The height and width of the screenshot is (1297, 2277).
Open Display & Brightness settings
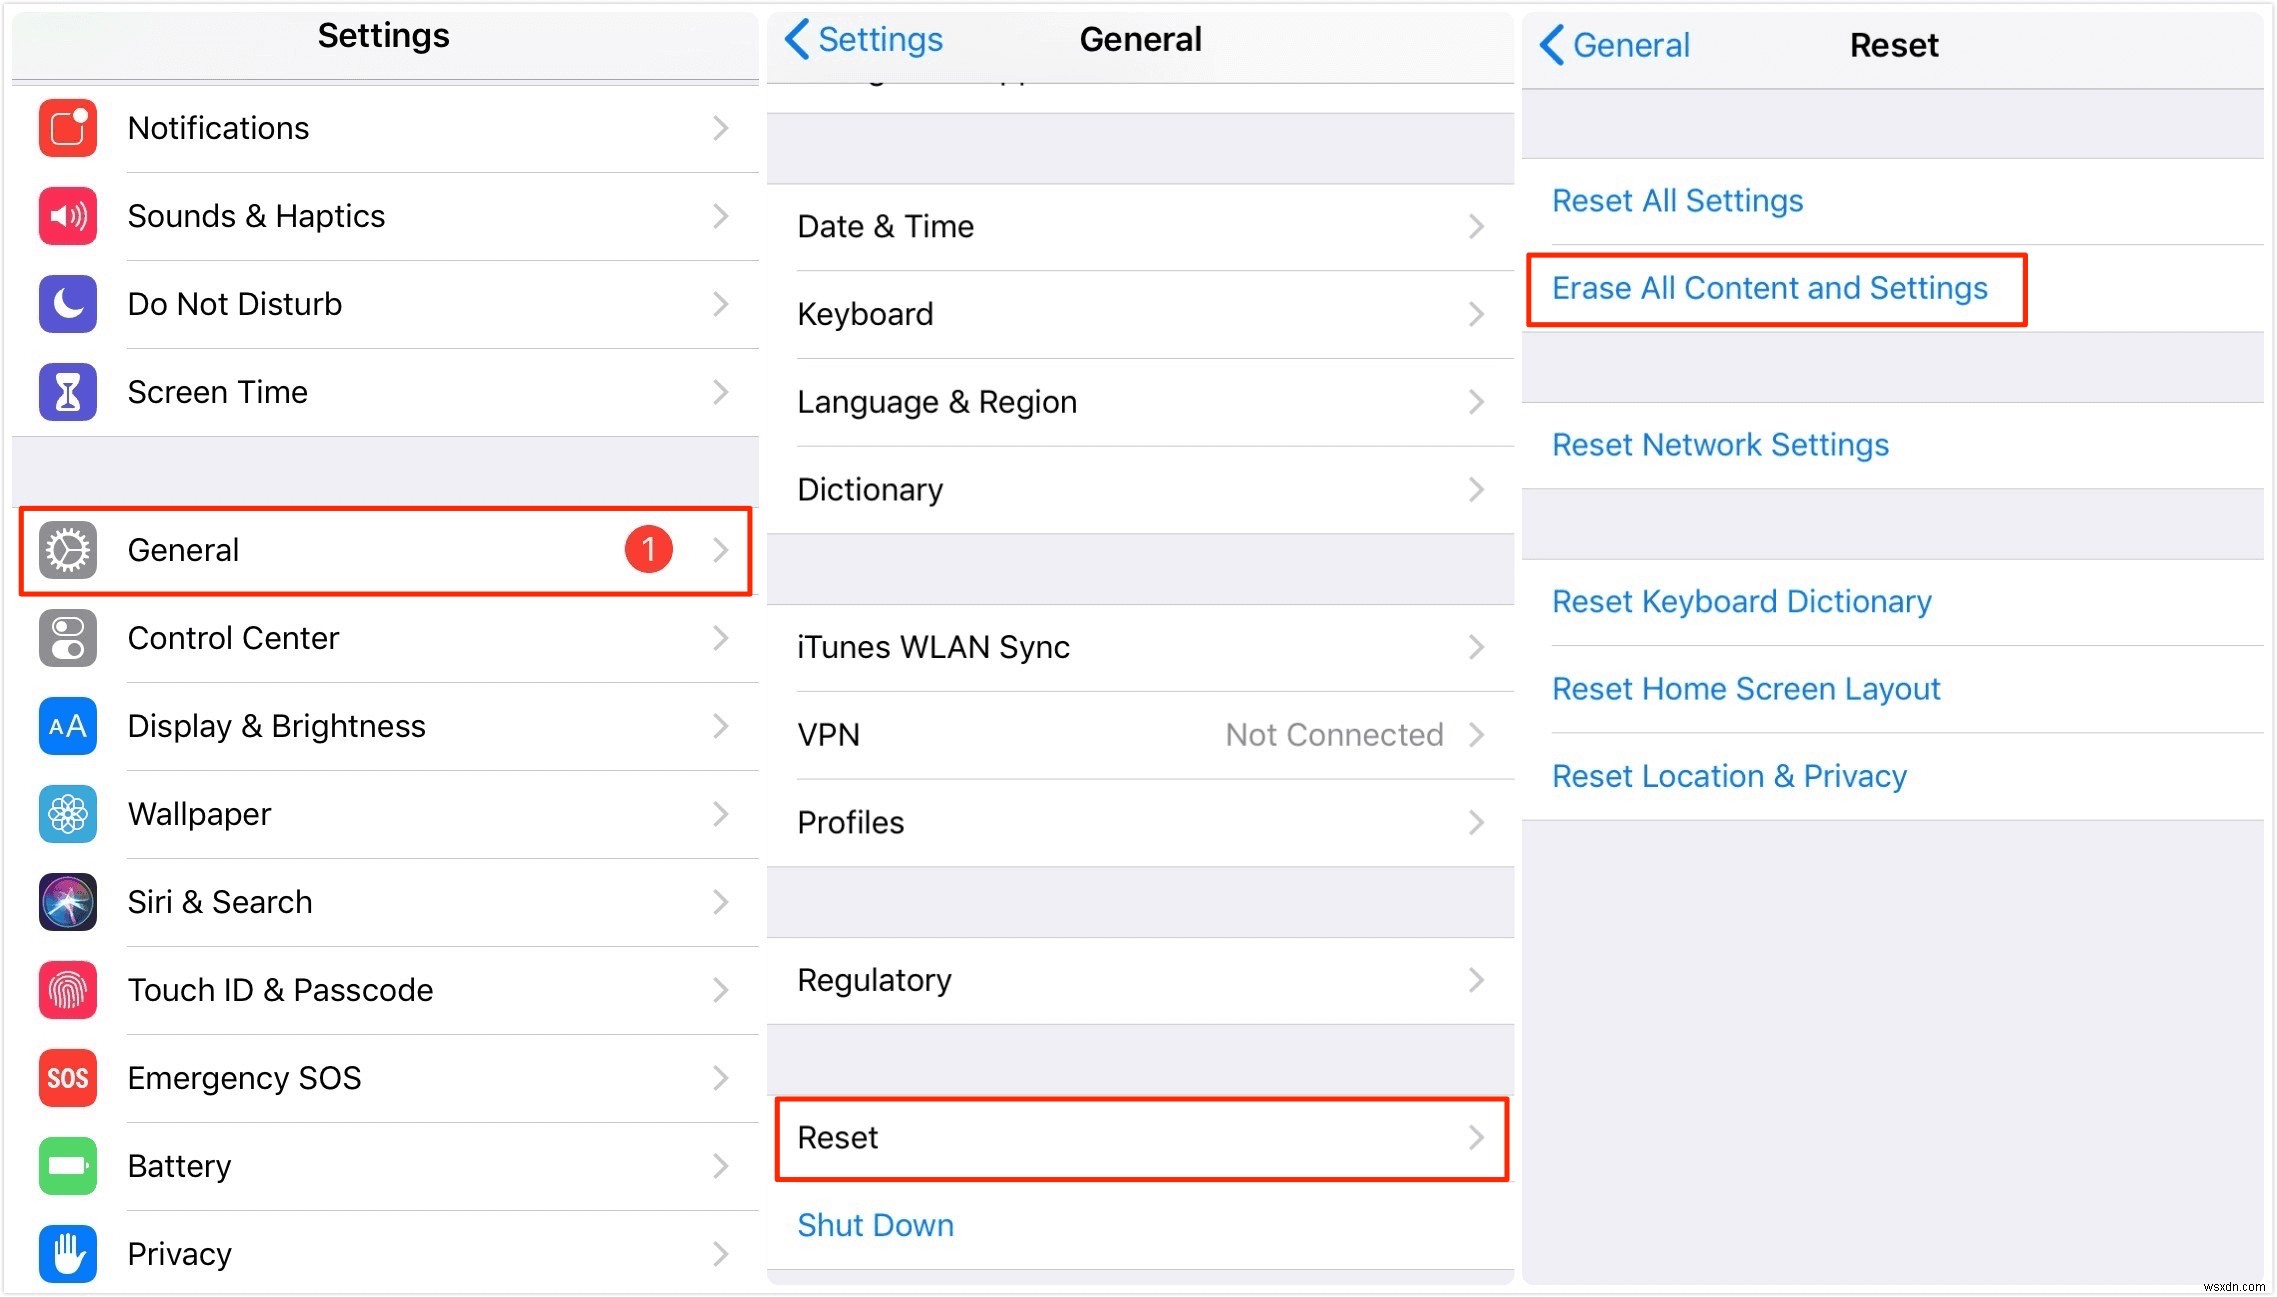[x=383, y=726]
